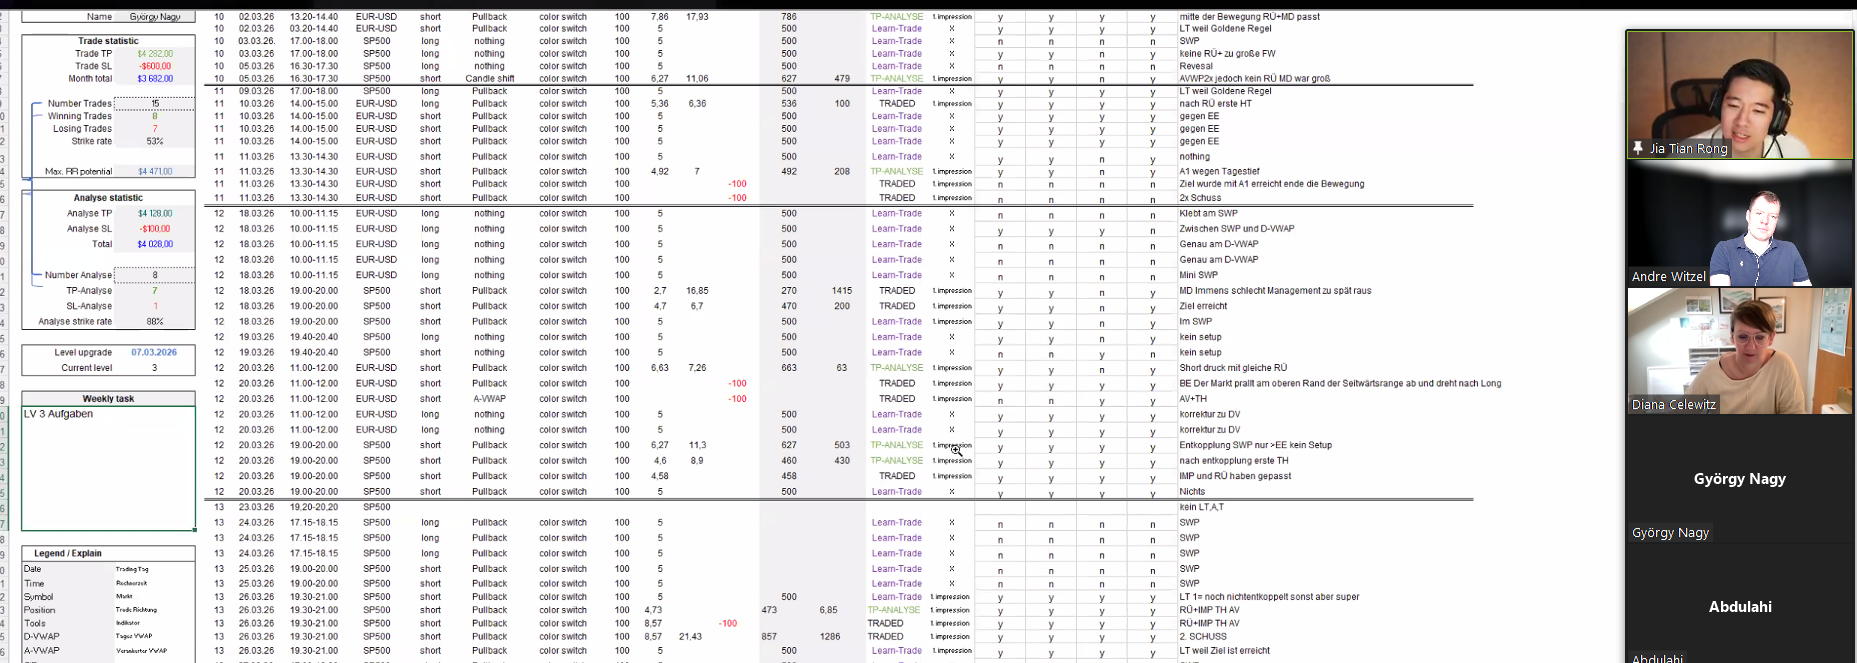The image size is (1857, 663).
Task: Select the Analyse strike rate value 88%
Action: 155,322
